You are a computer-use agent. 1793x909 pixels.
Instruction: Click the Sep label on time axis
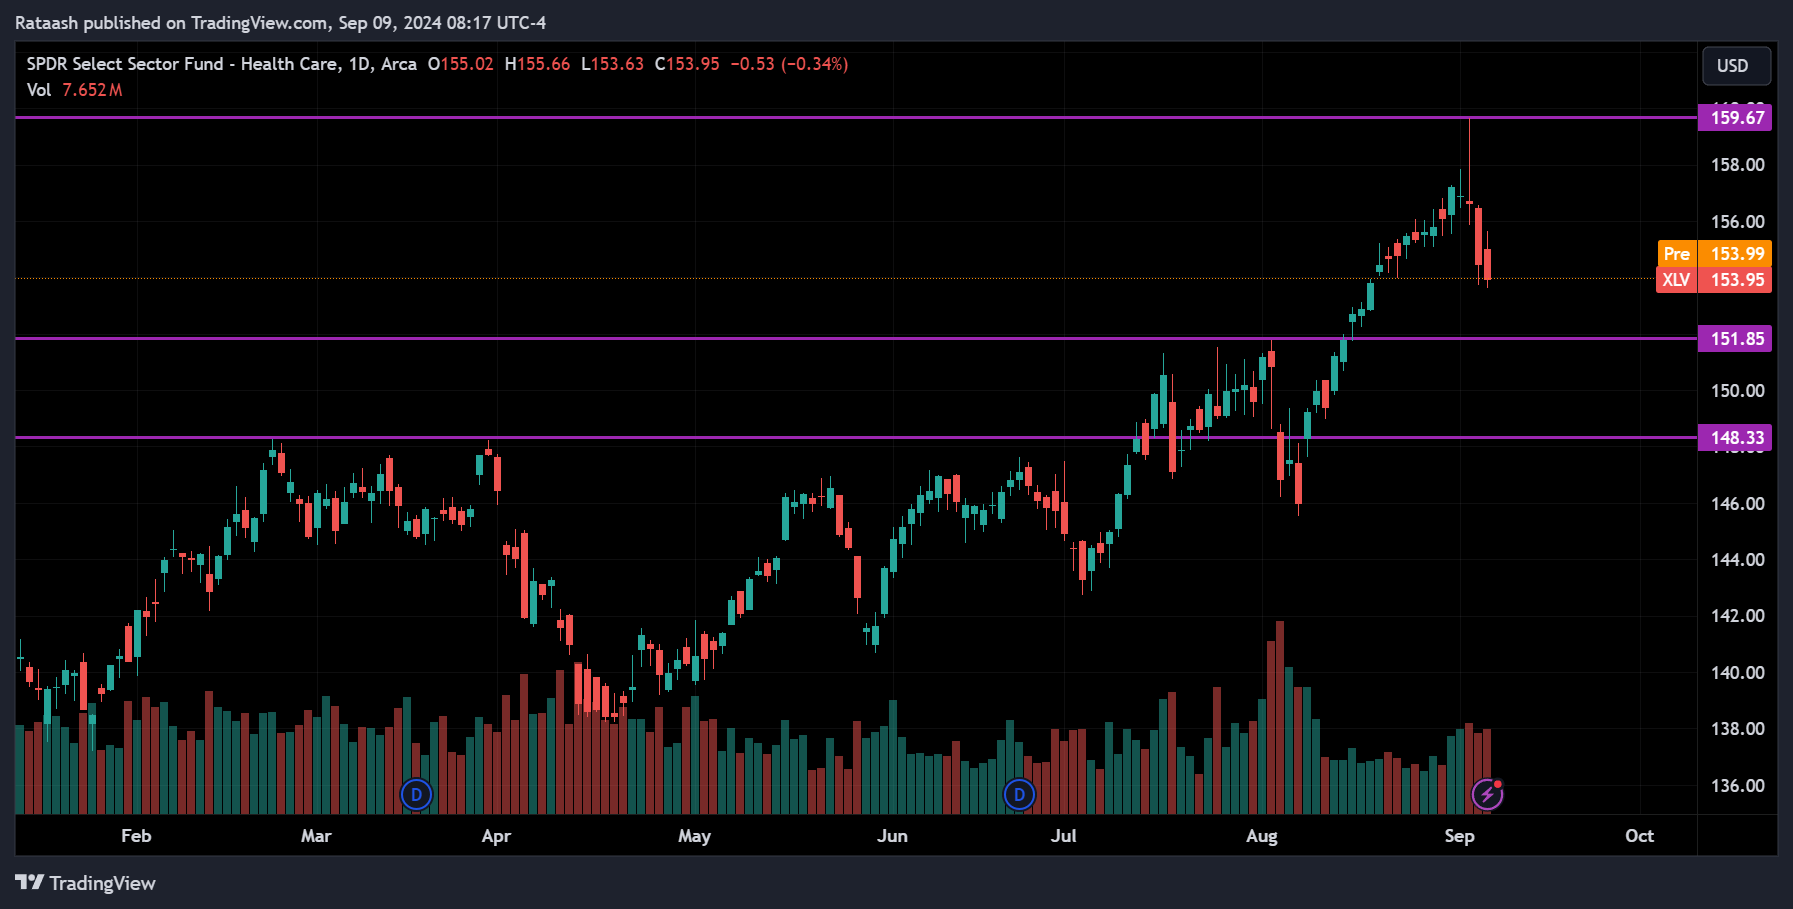pyautogui.click(x=1459, y=836)
